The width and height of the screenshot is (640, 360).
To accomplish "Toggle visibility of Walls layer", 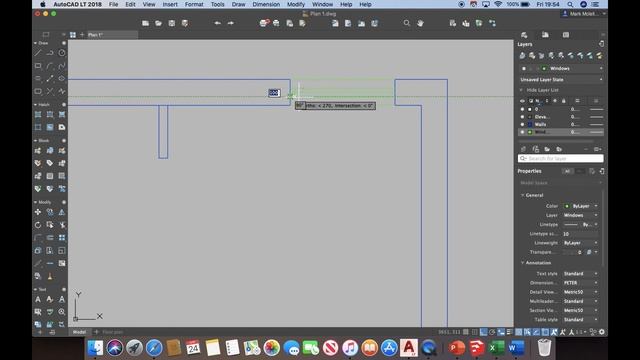I will pyautogui.click(x=522, y=124).
